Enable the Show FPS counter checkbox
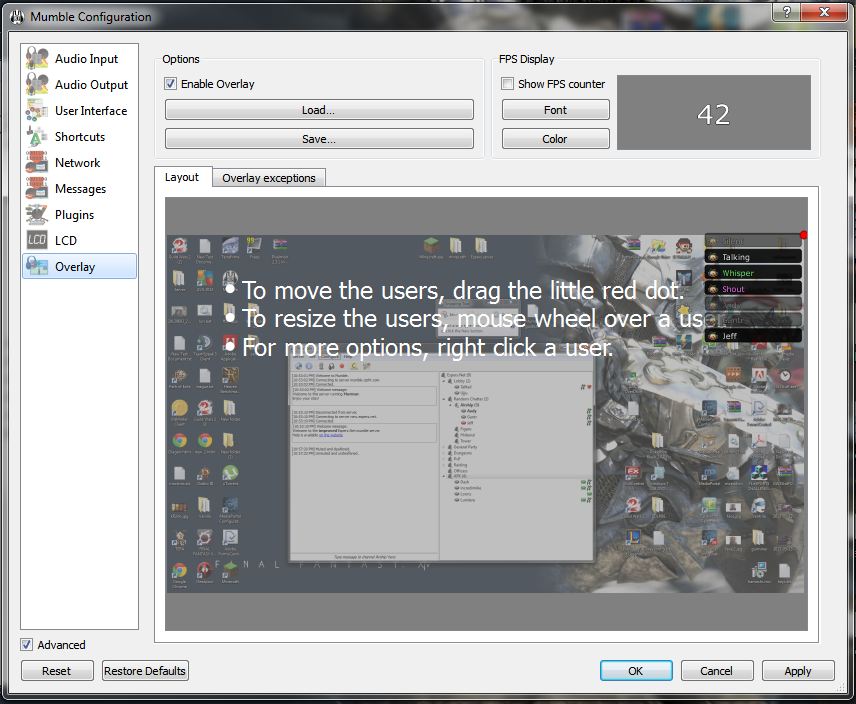 pos(508,84)
